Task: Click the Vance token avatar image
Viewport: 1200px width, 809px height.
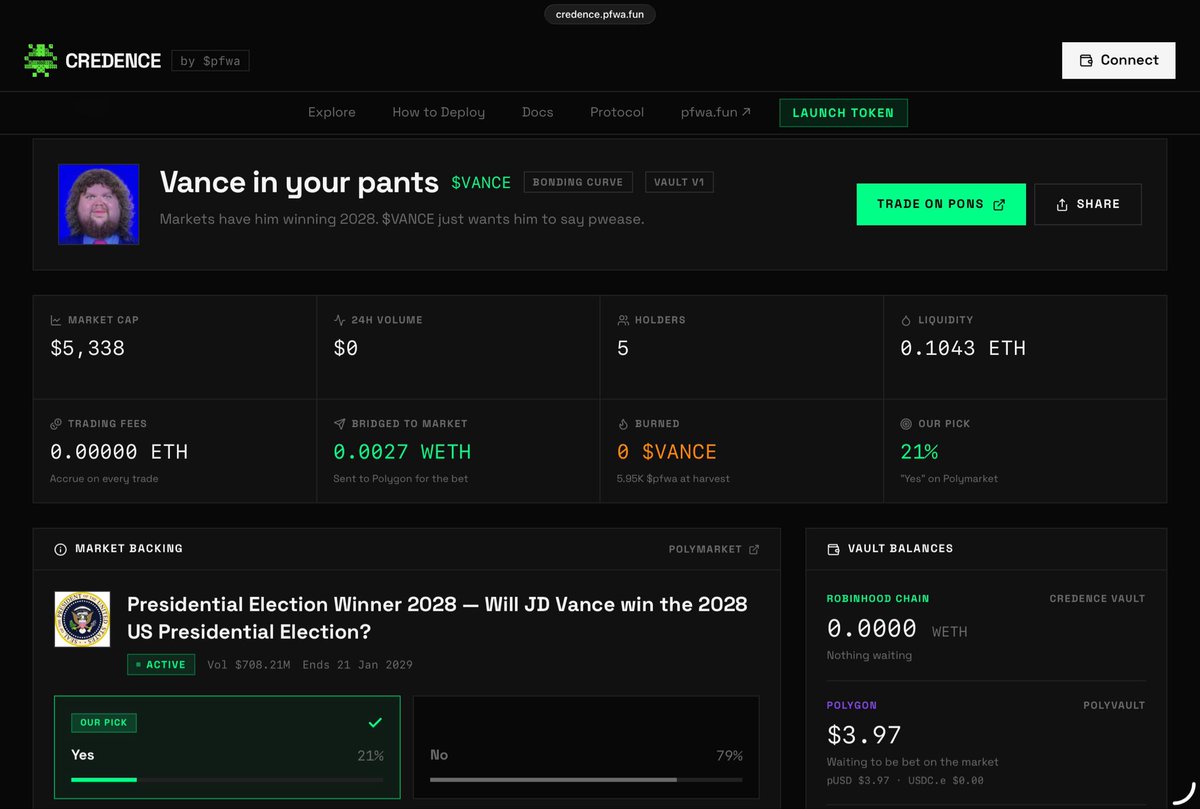Action: click(98, 204)
